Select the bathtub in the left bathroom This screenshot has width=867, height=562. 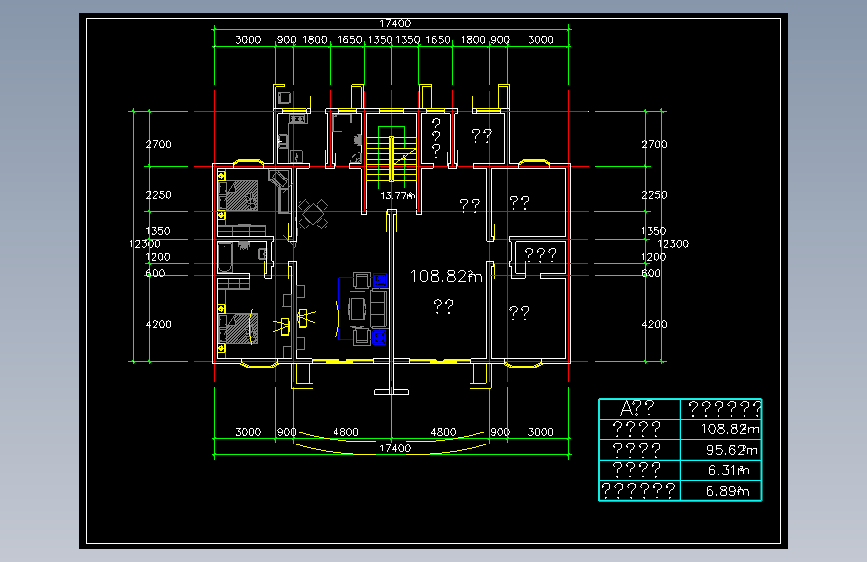(x=225, y=257)
